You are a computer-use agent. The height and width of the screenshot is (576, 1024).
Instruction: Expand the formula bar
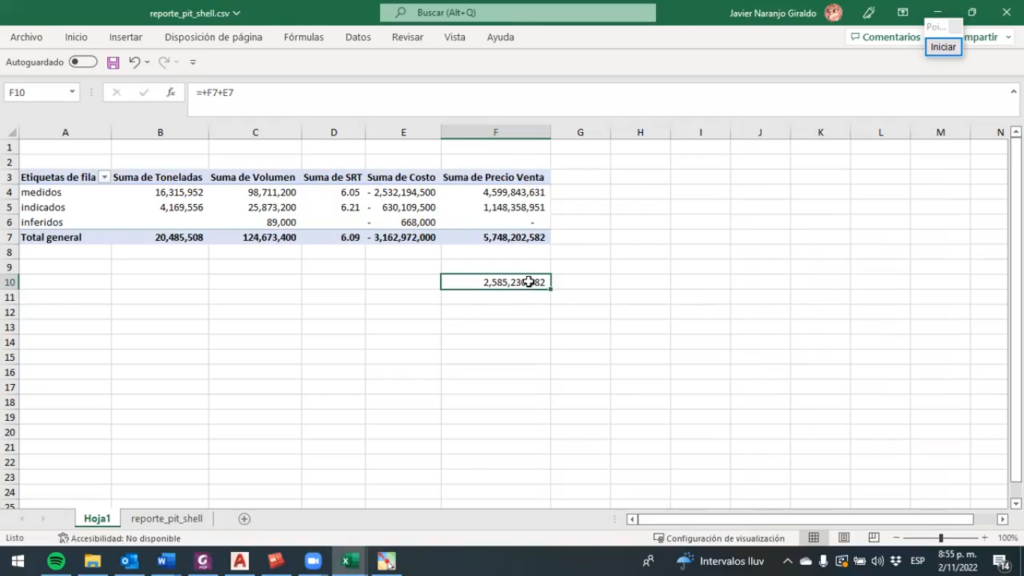click(1014, 92)
